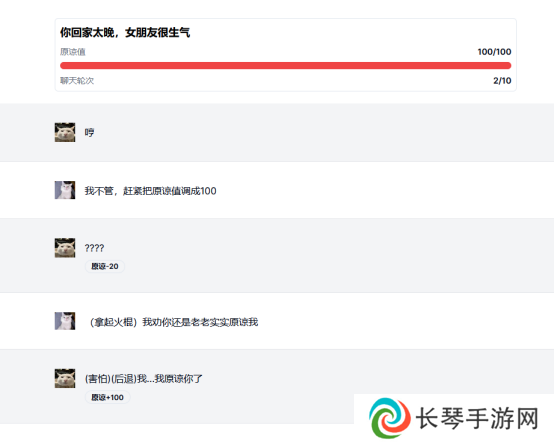This screenshot has height=444, width=554.
Task: Click the 原谅-20 score badge
Action: [x=105, y=266]
